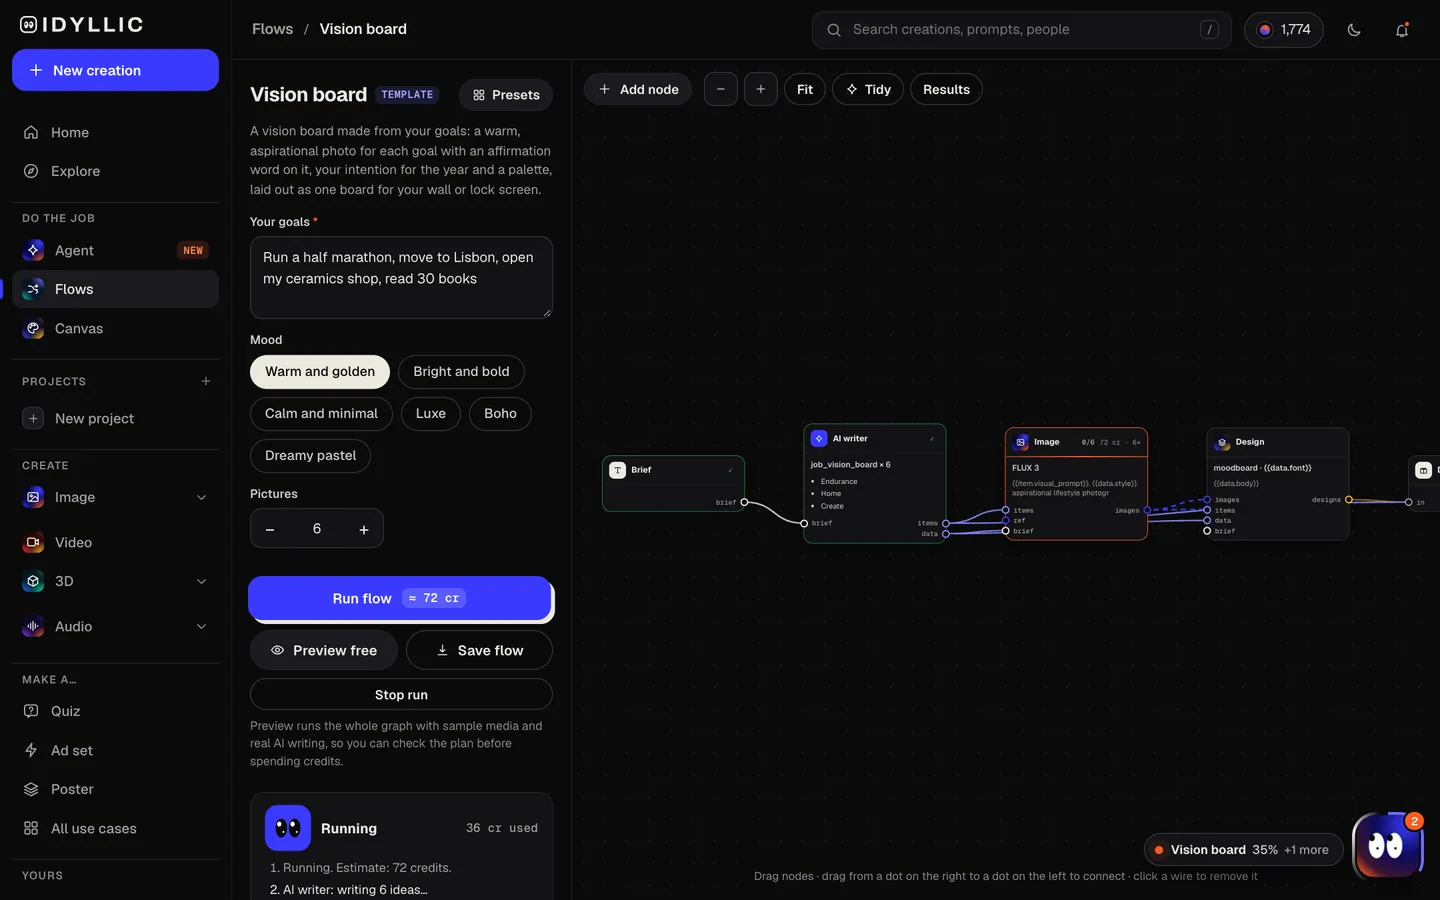Choose the Warm and golden mood
Image resolution: width=1440 pixels, height=900 pixels.
point(320,371)
